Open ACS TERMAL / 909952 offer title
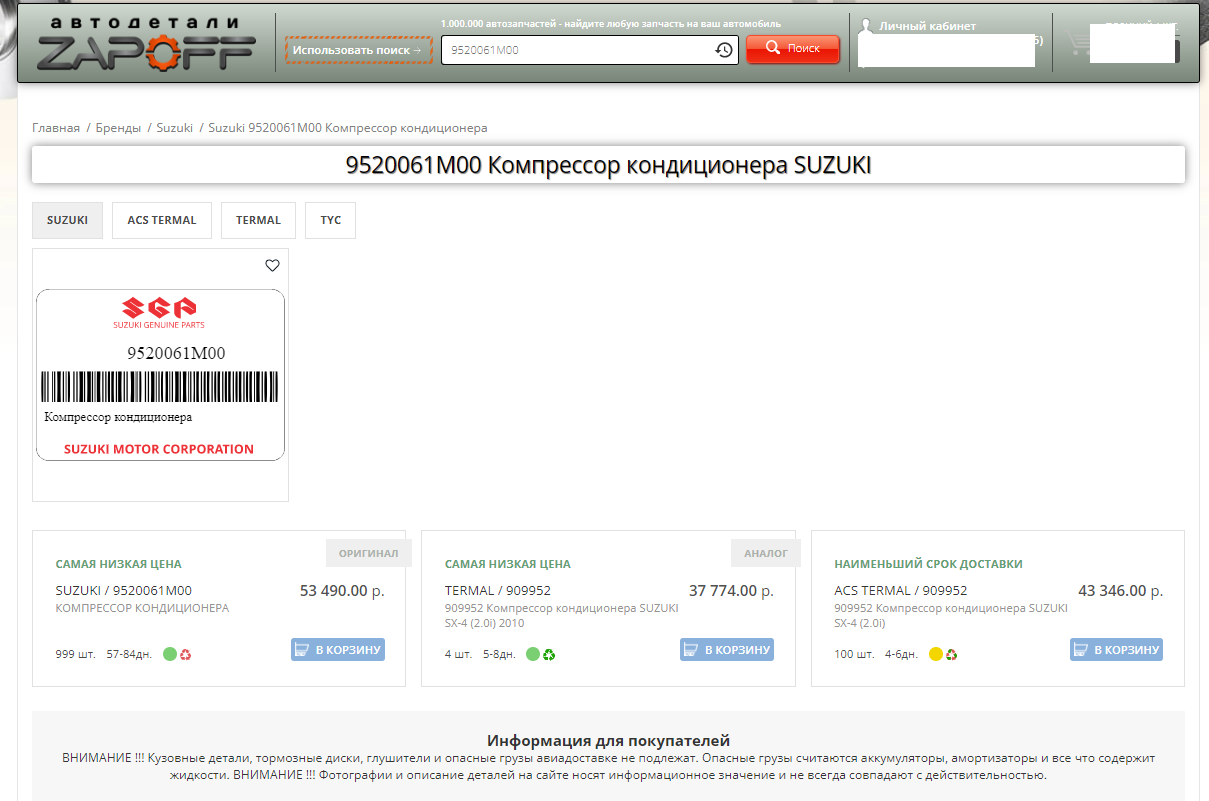This screenshot has height=801, width=1209. pyautogui.click(x=901, y=590)
